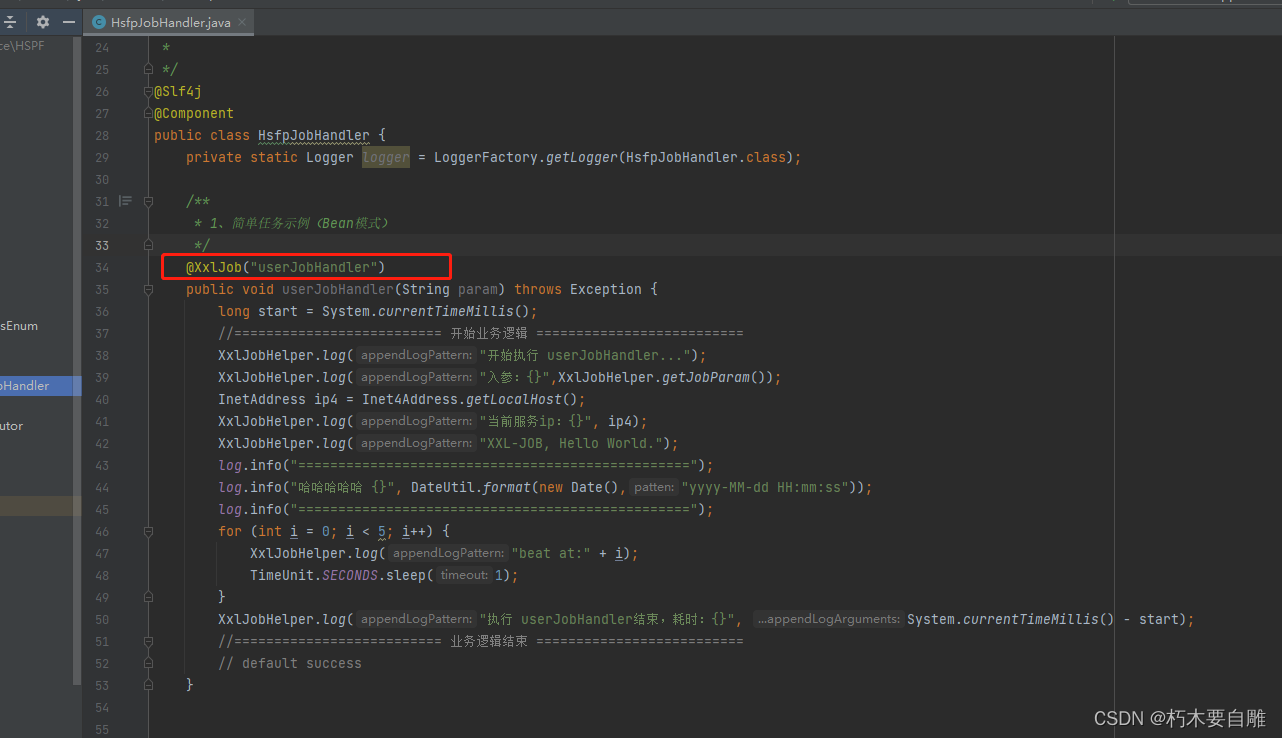Click line number 46 in gutter
The image size is (1282, 738).
(101, 531)
